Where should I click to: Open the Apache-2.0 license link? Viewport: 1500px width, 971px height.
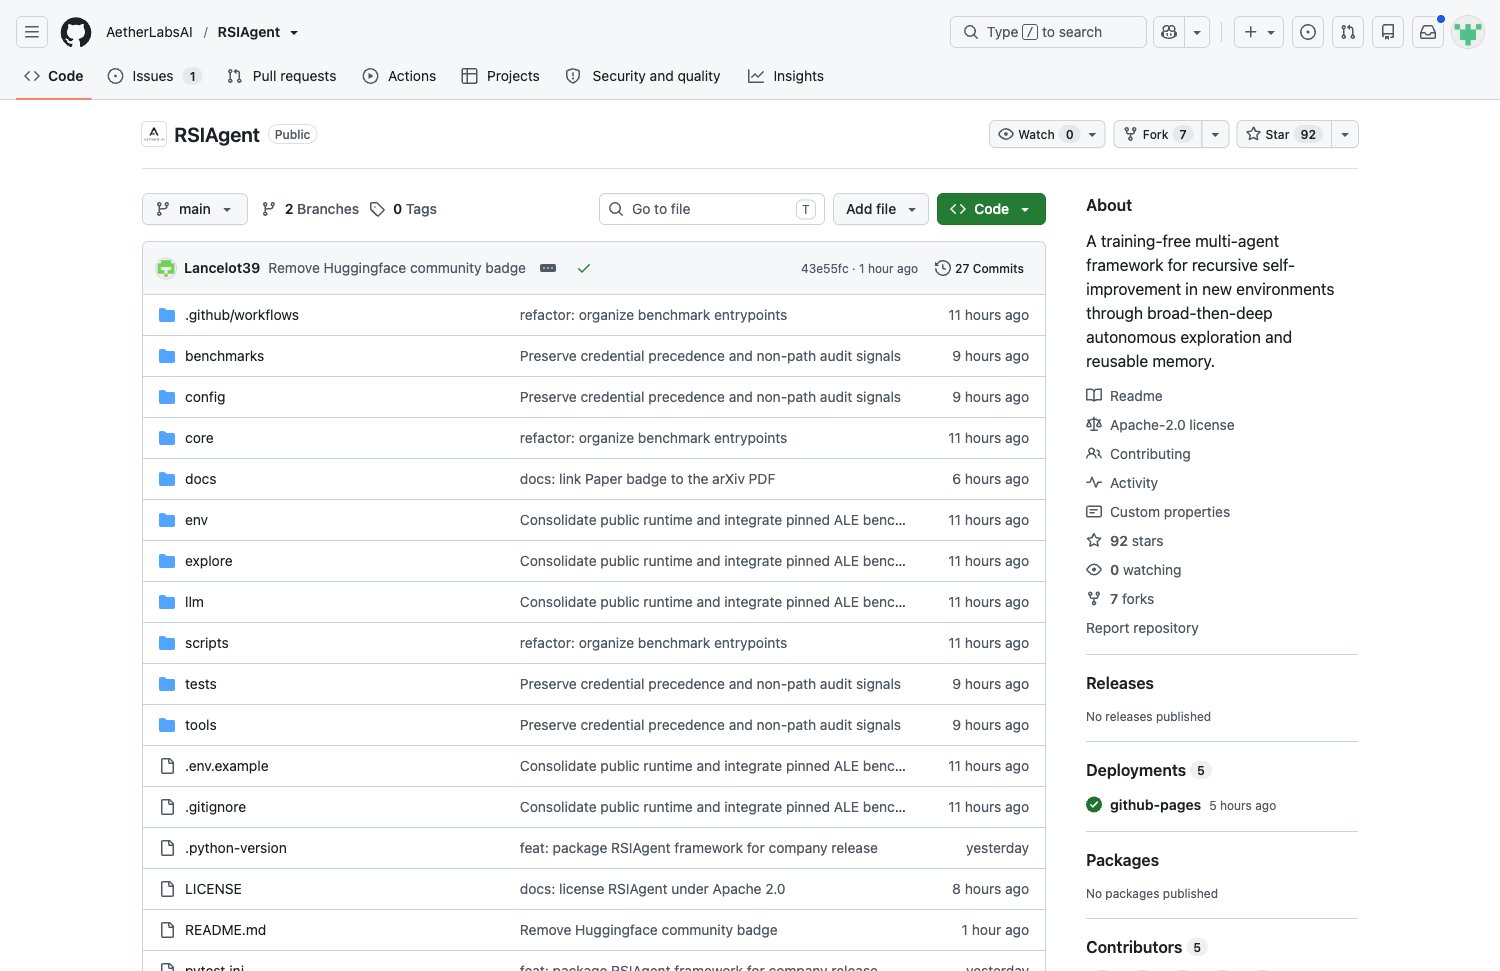(1172, 425)
